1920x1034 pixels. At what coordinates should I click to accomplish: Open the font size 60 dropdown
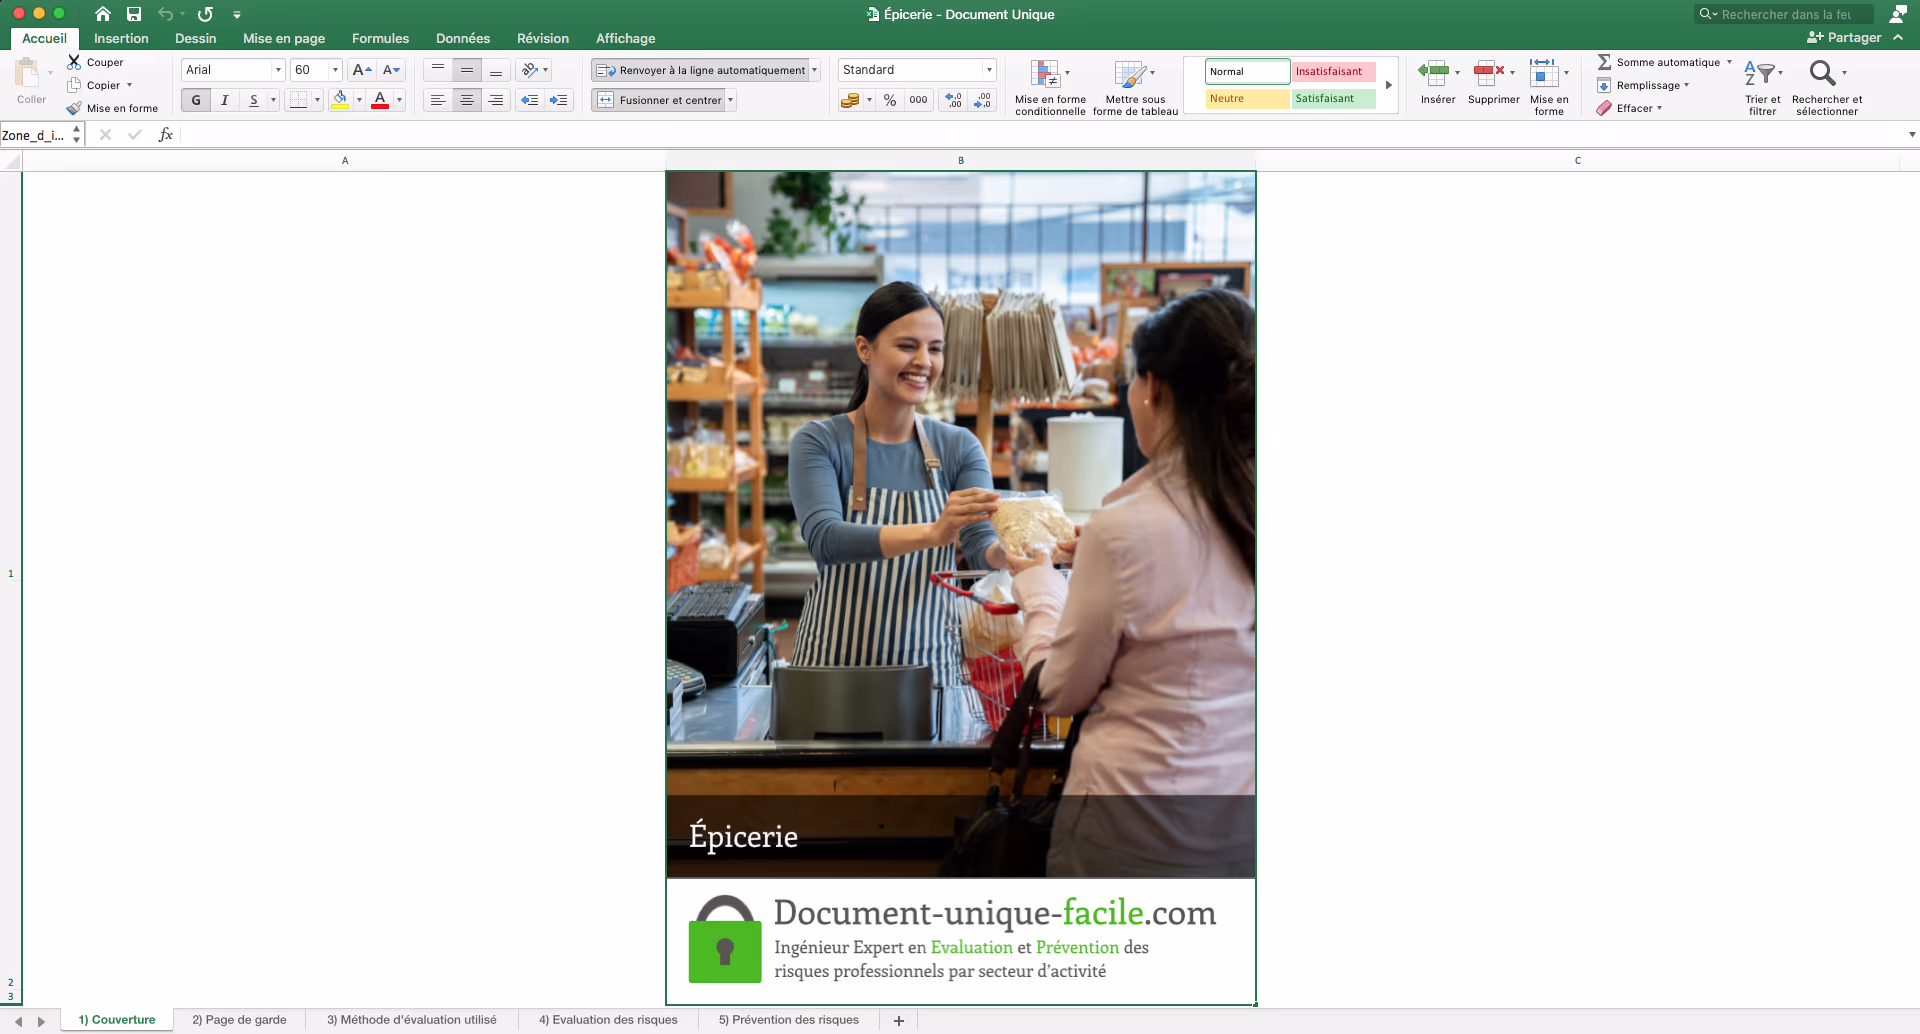335,70
